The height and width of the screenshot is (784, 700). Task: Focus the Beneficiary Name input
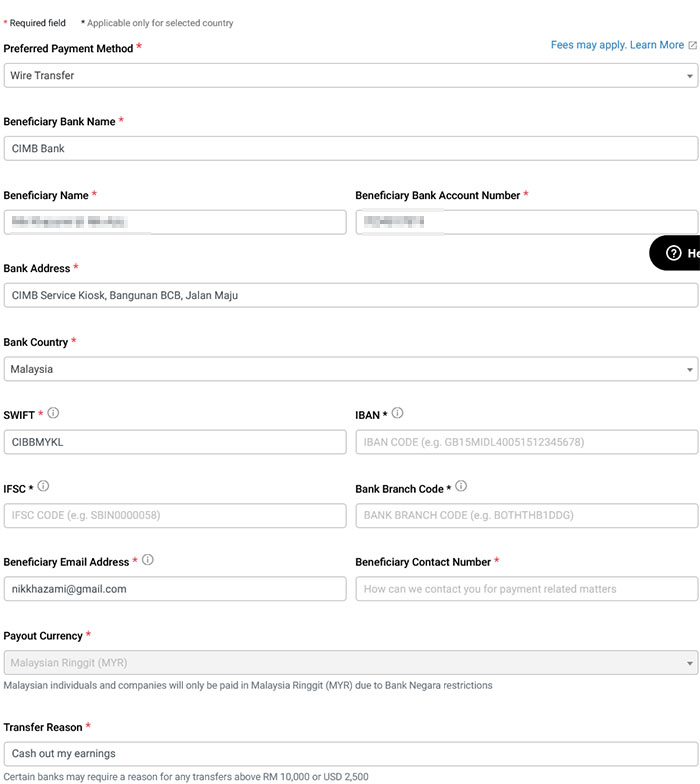[175, 222]
